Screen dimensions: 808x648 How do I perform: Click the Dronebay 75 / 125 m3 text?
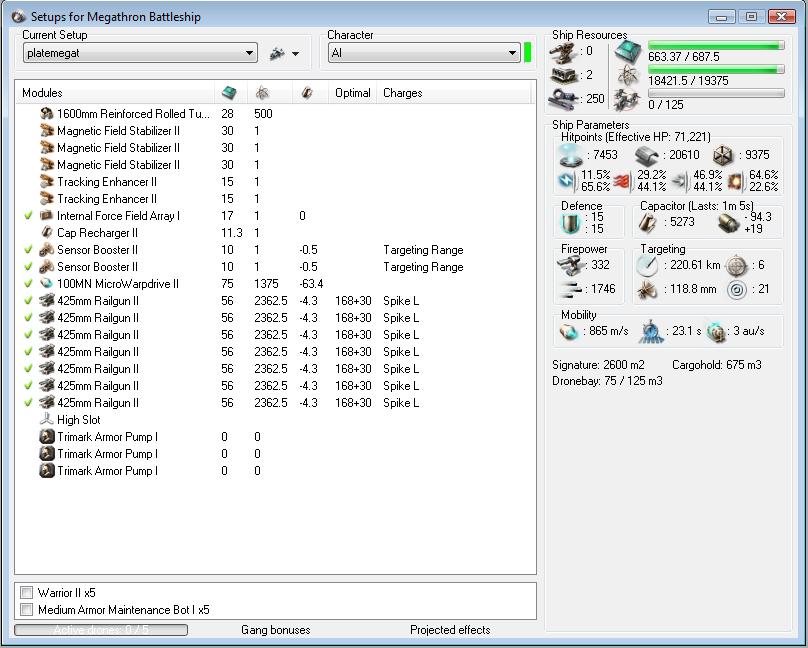click(607, 381)
